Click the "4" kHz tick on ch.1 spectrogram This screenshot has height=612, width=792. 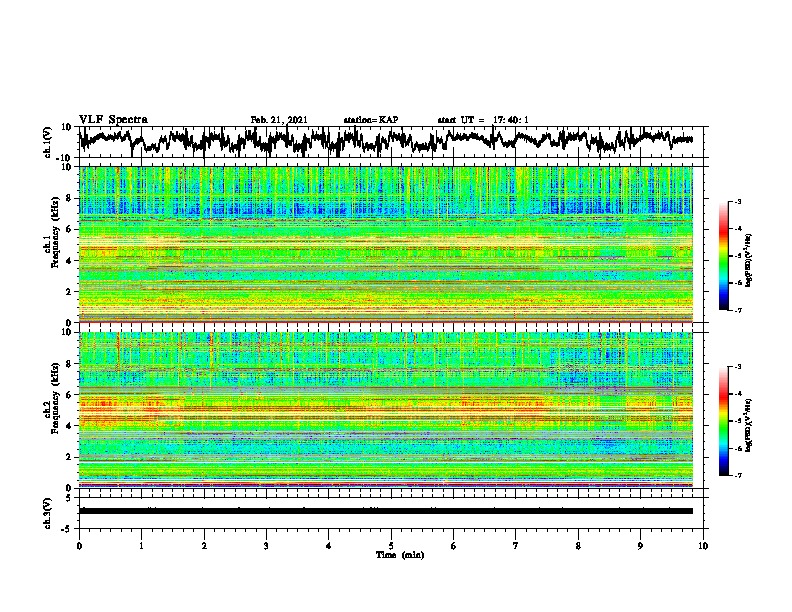[70, 261]
